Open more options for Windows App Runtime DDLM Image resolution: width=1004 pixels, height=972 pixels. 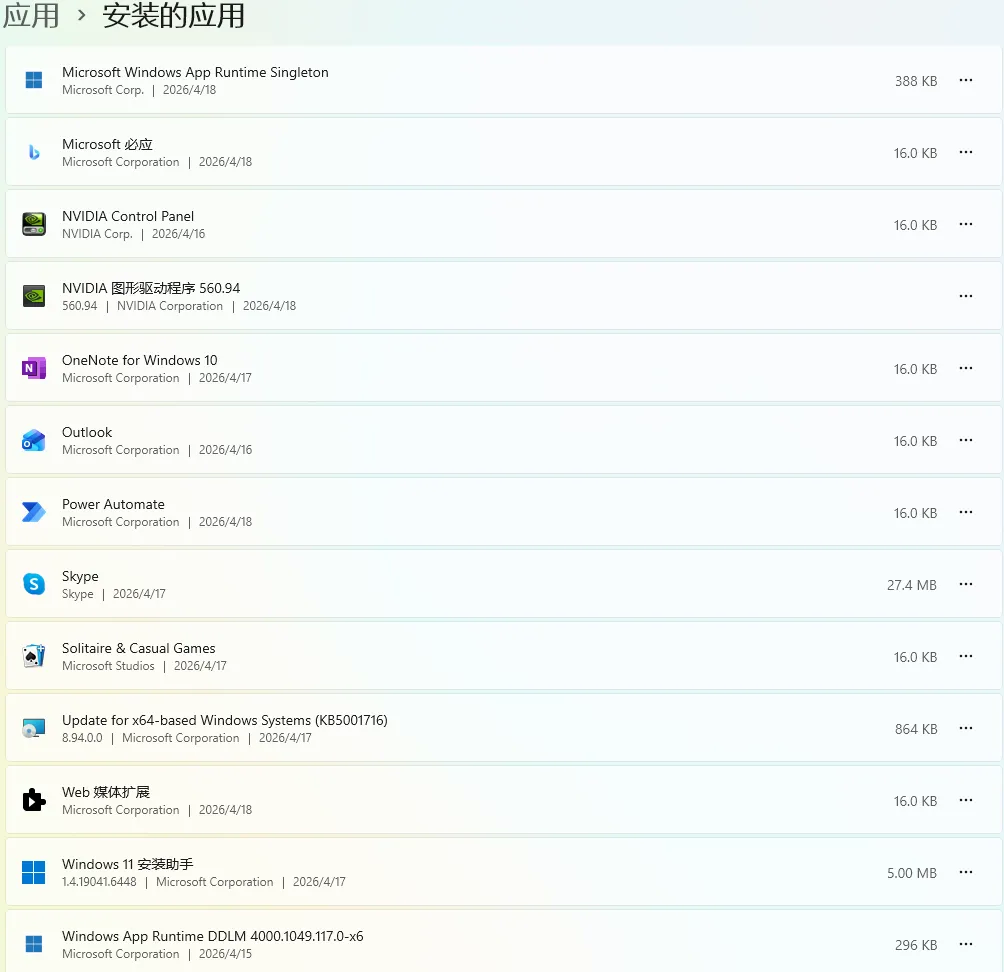point(966,944)
